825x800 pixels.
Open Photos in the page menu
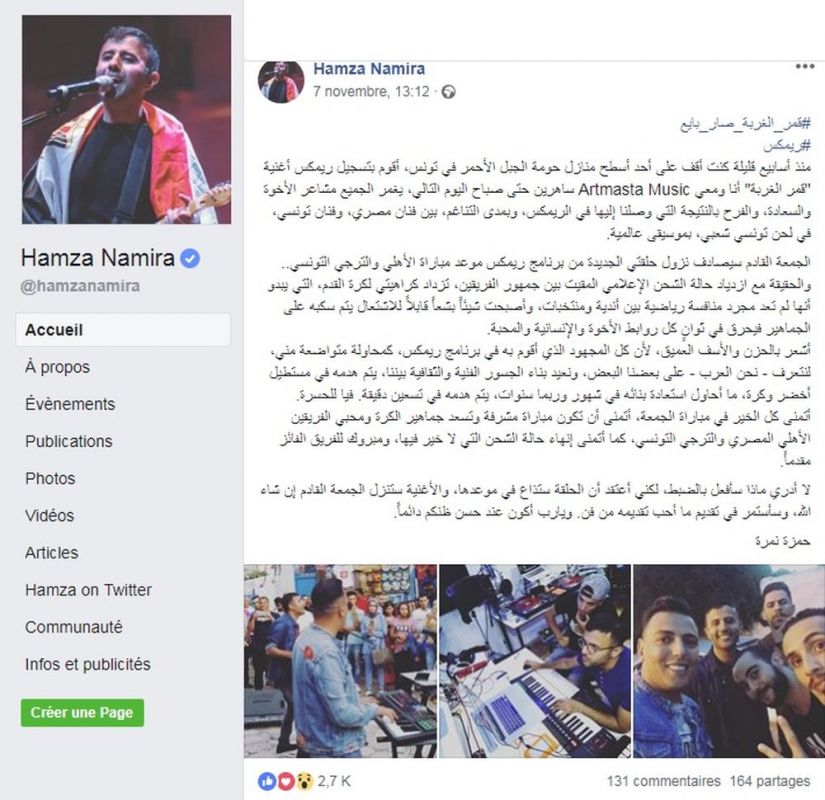pos(50,478)
